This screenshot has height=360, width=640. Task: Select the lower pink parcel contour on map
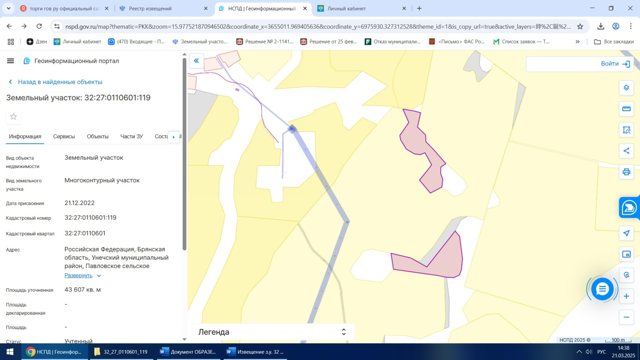(x=445, y=261)
